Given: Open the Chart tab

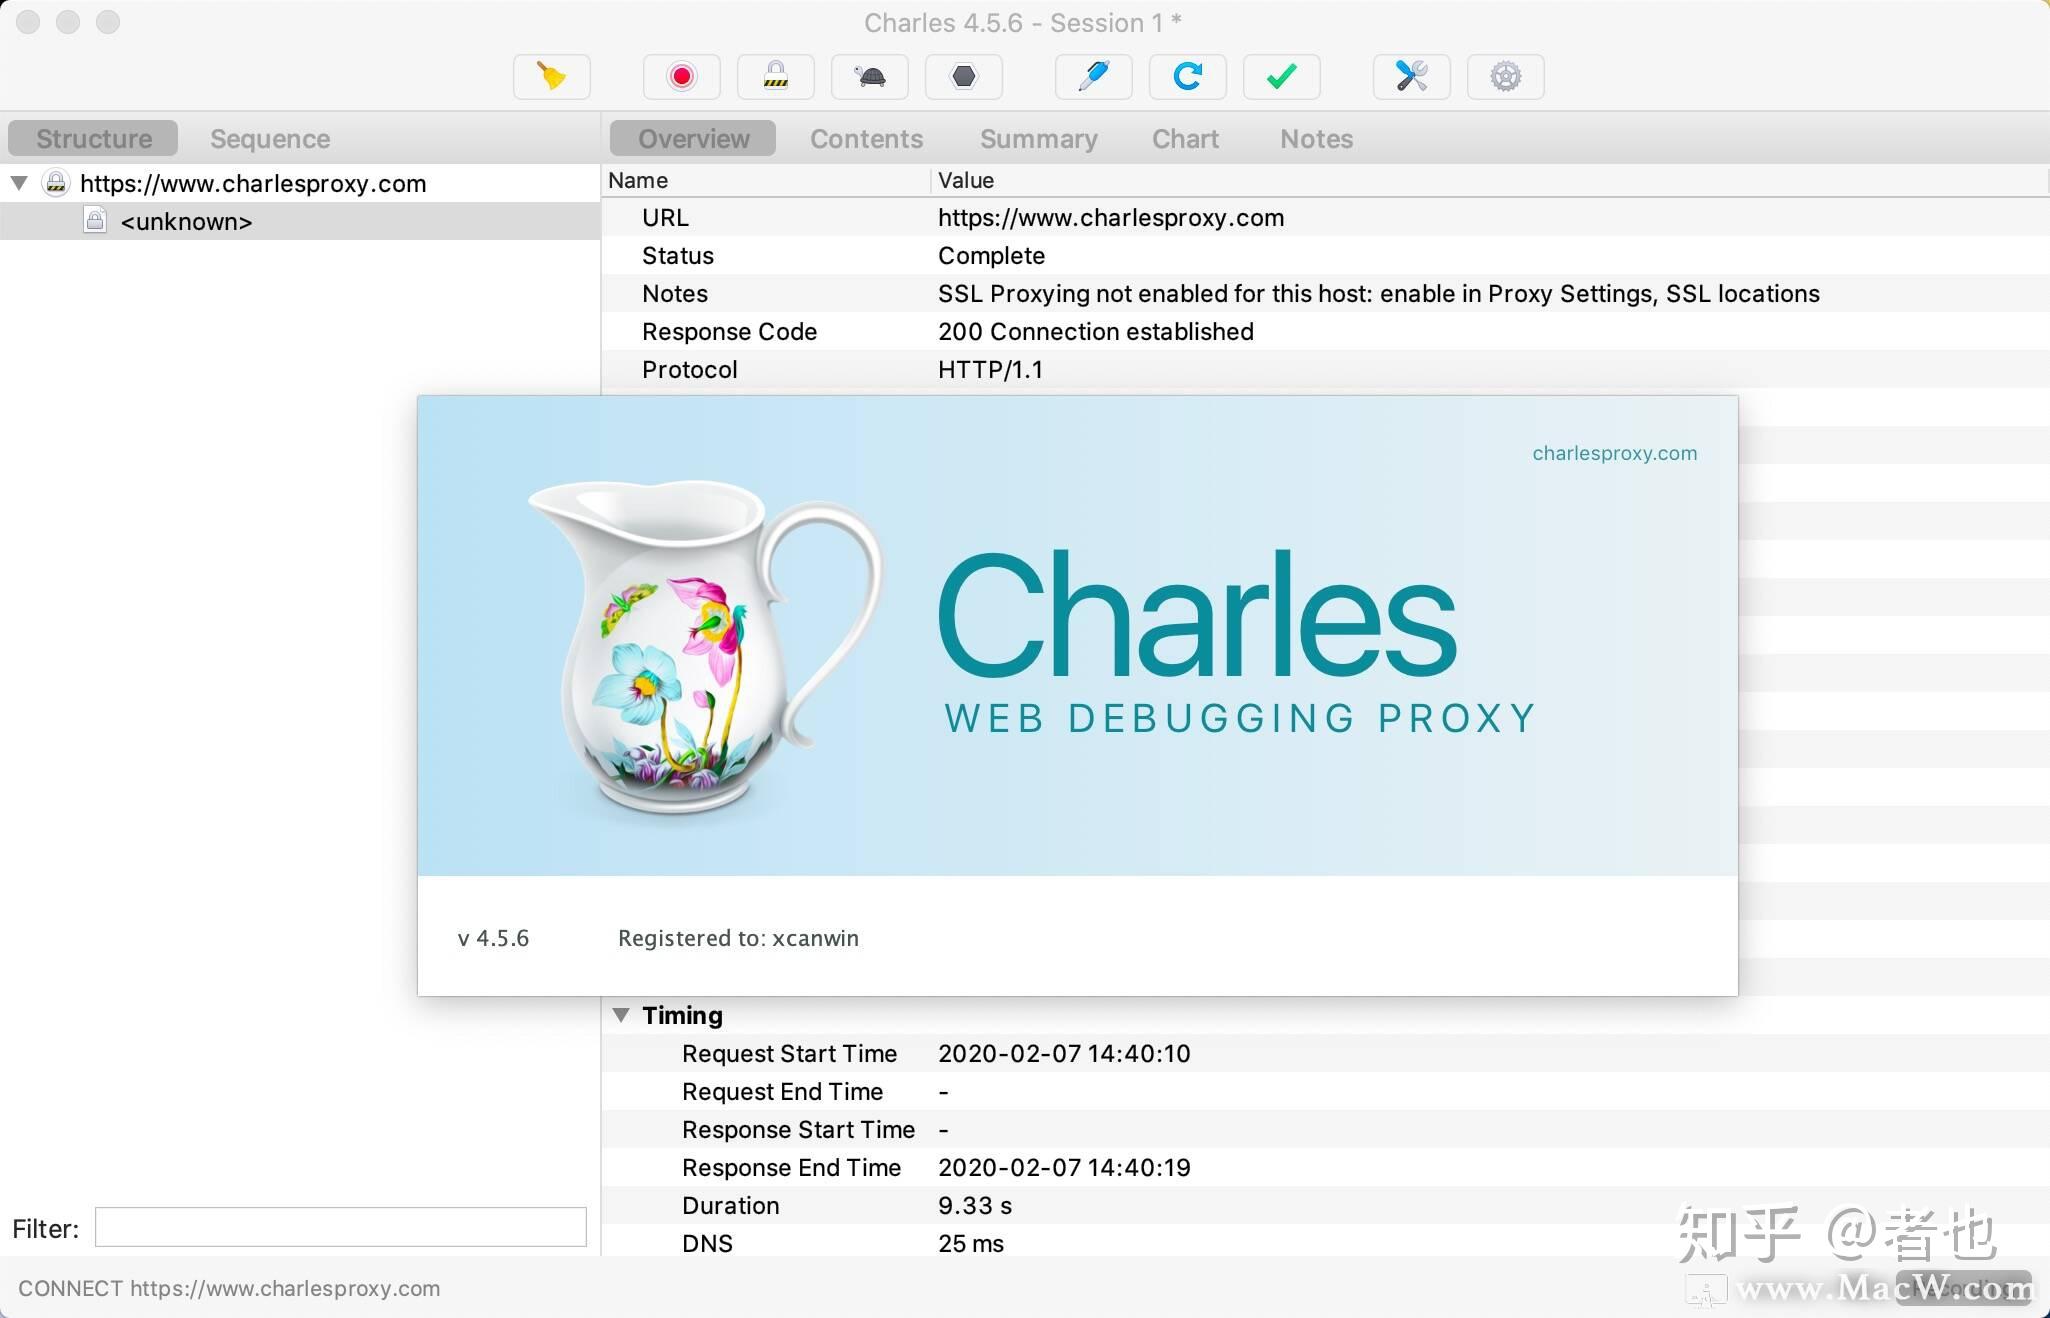Looking at the screenshot, I should (1185, 138).
